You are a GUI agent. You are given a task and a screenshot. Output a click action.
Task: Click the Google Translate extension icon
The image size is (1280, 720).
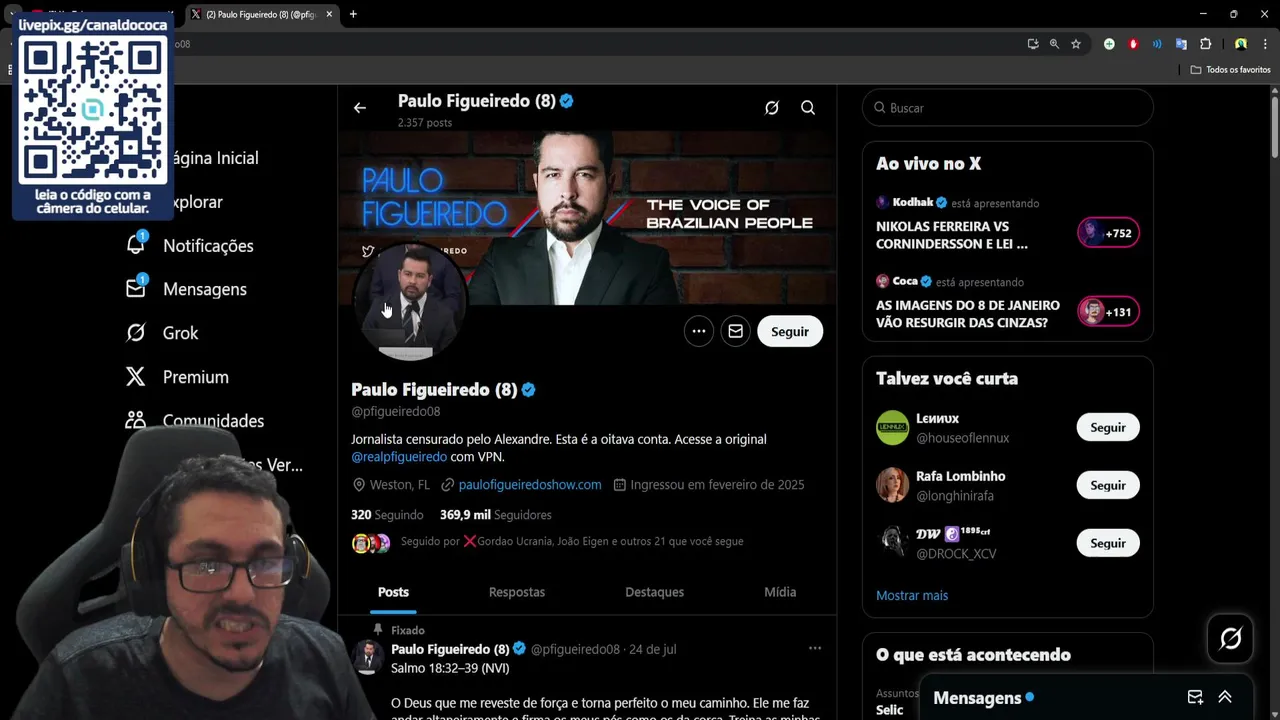tap(1181, 44)
